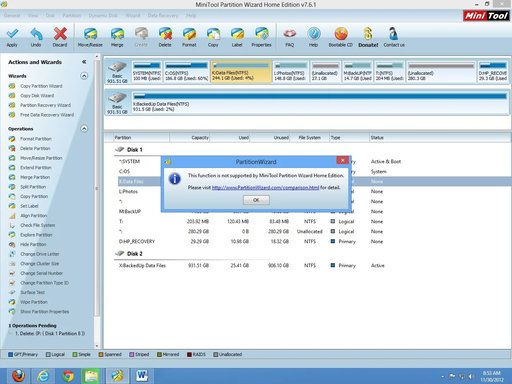The height and width of the screenshot is (384, 512).
Task: Collapse the Actions and Wizards panel
Action: (84, 62)
